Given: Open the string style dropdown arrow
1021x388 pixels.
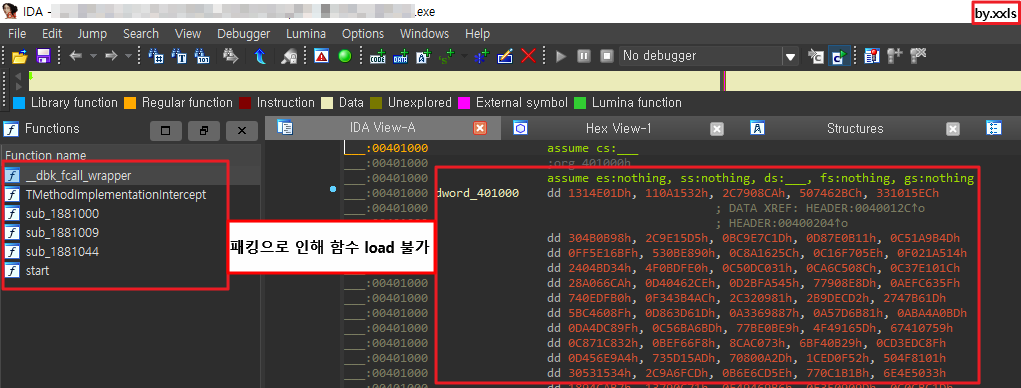Looking at the screenshot, I should coord(464,56).
